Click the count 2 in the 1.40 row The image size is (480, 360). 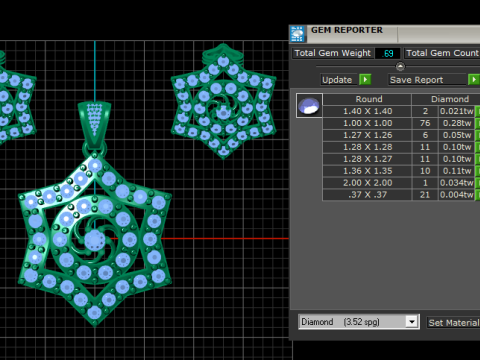425,111
